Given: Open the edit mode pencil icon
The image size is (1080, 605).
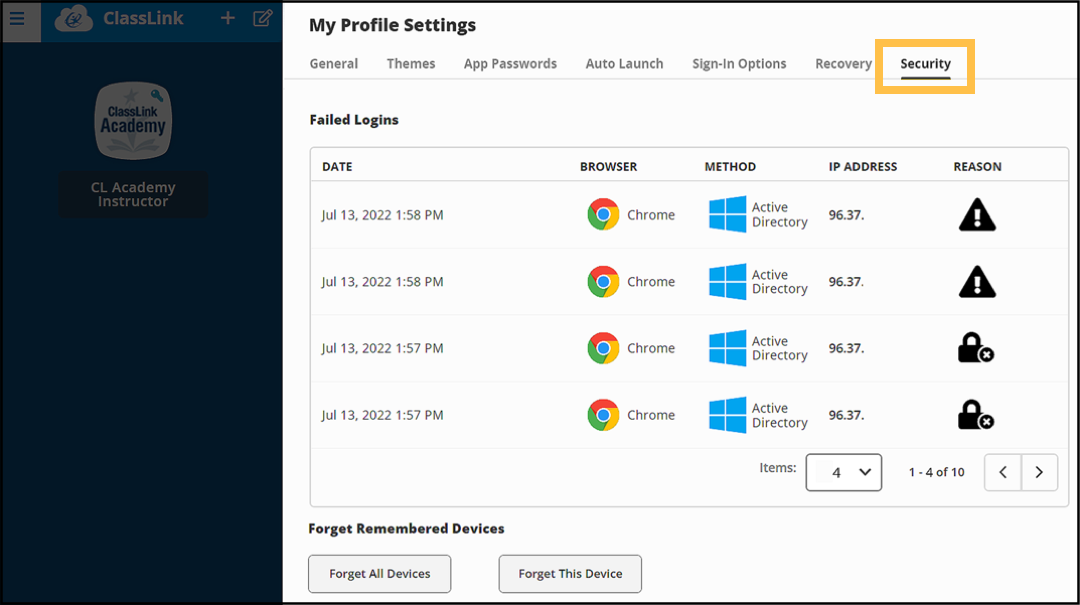Looking at the screenshot, I should (x=262, y=17).
